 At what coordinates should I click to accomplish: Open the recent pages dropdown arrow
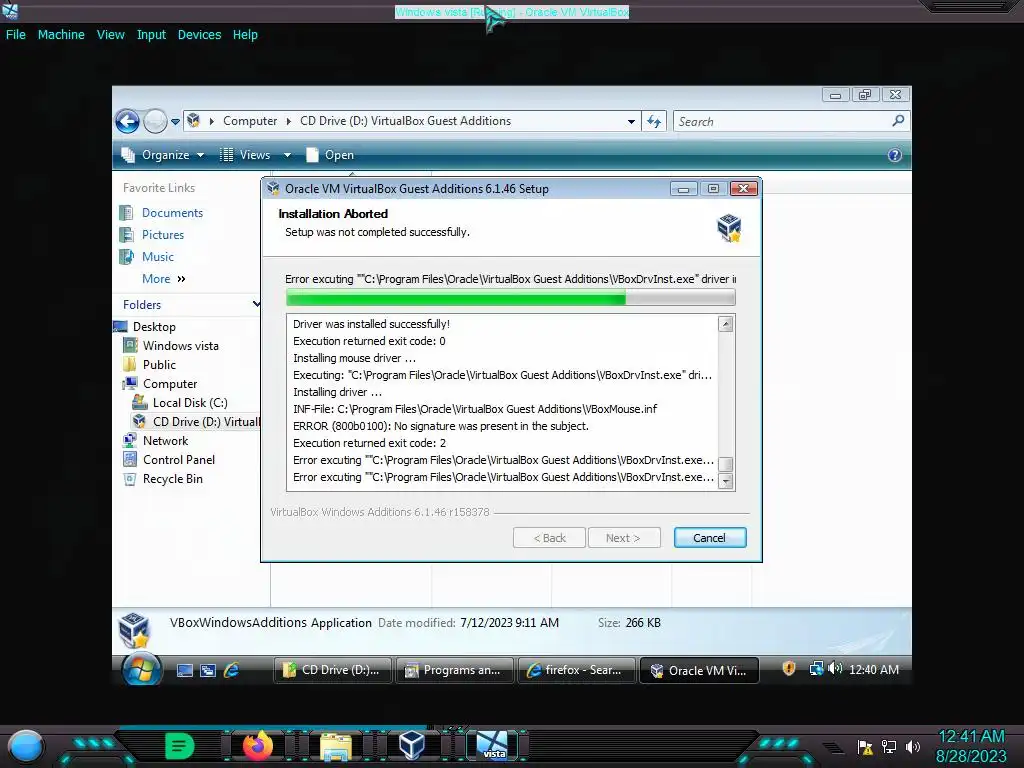(x=175, y=121)
